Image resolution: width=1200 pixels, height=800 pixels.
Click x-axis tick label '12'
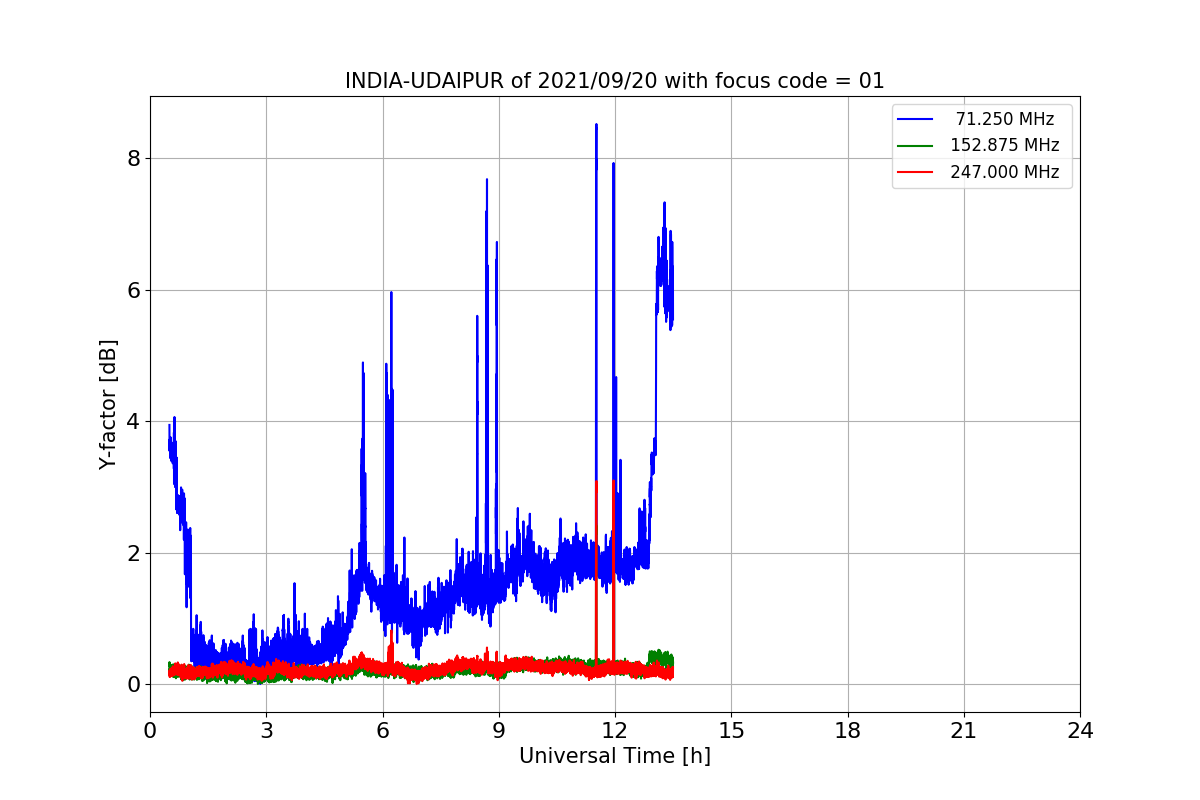[615, 731]
